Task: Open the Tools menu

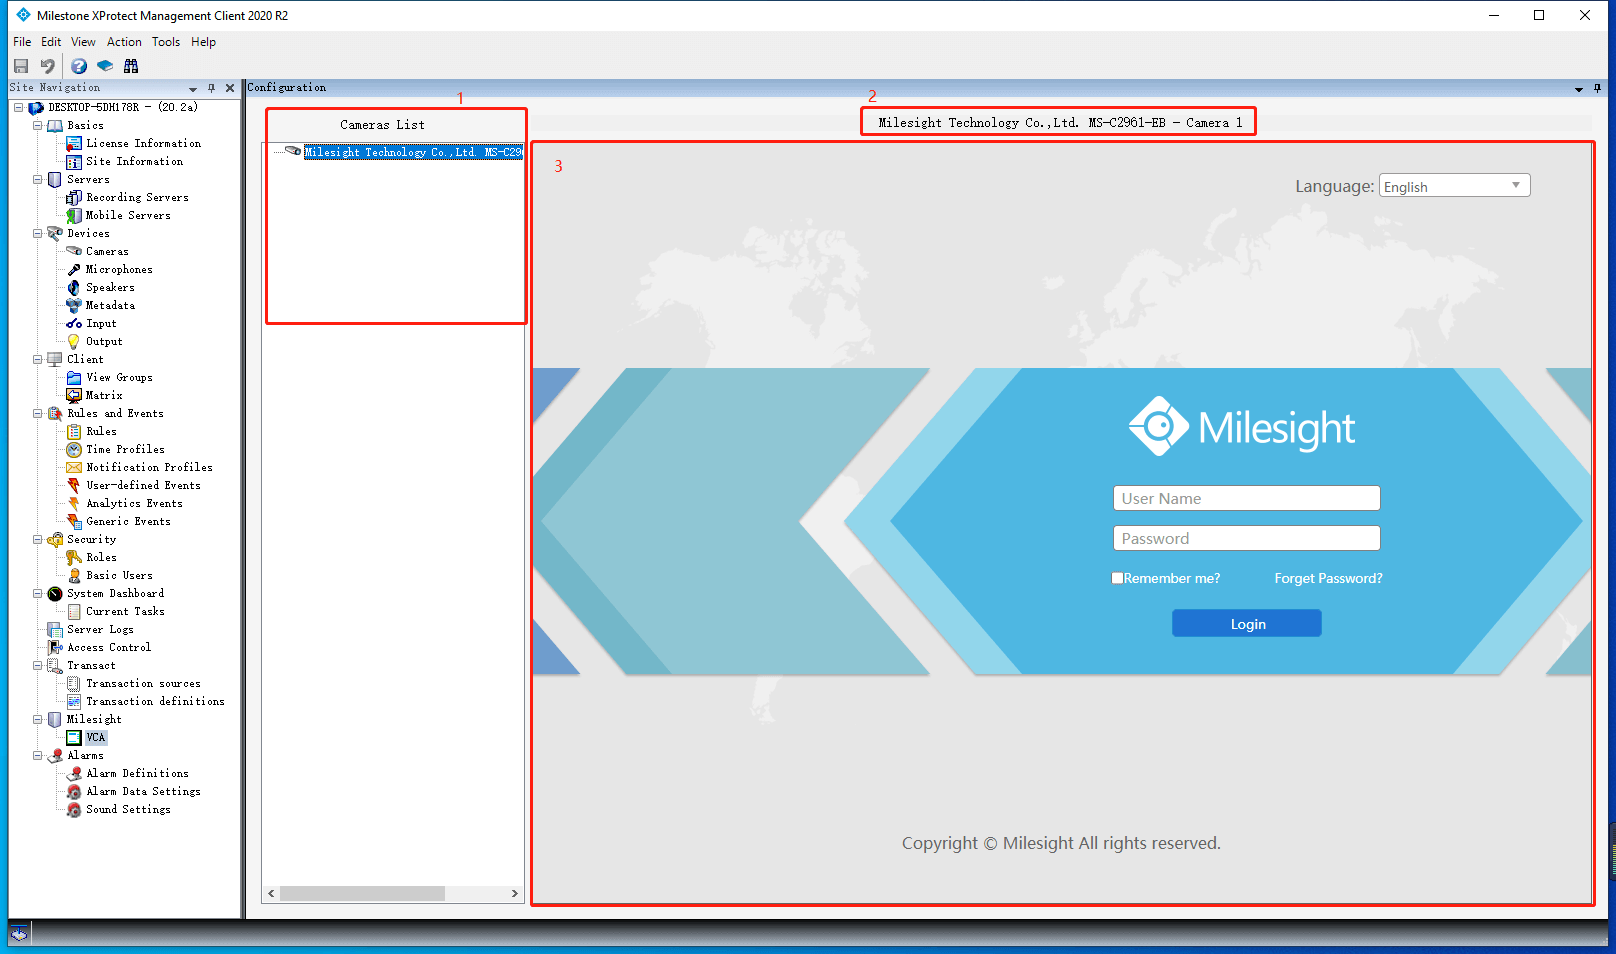Action: (x=166, y=42)
